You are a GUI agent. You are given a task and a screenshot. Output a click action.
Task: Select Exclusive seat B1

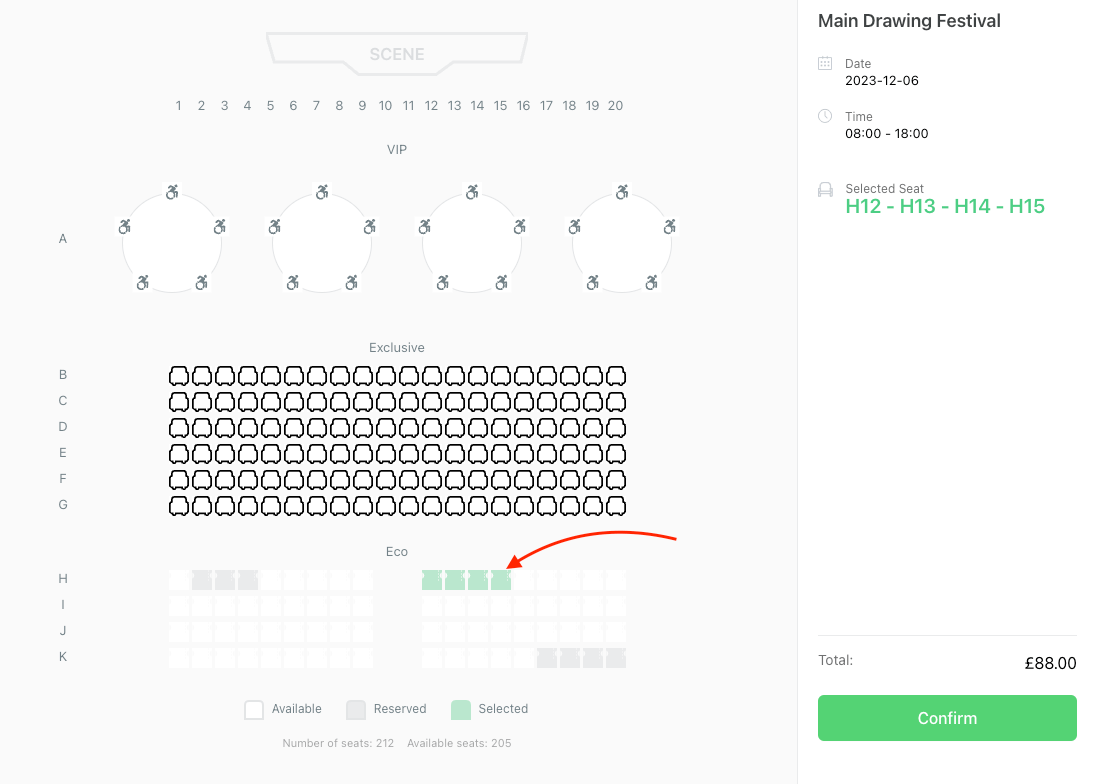pyautogui.click(x=179, y=375)
